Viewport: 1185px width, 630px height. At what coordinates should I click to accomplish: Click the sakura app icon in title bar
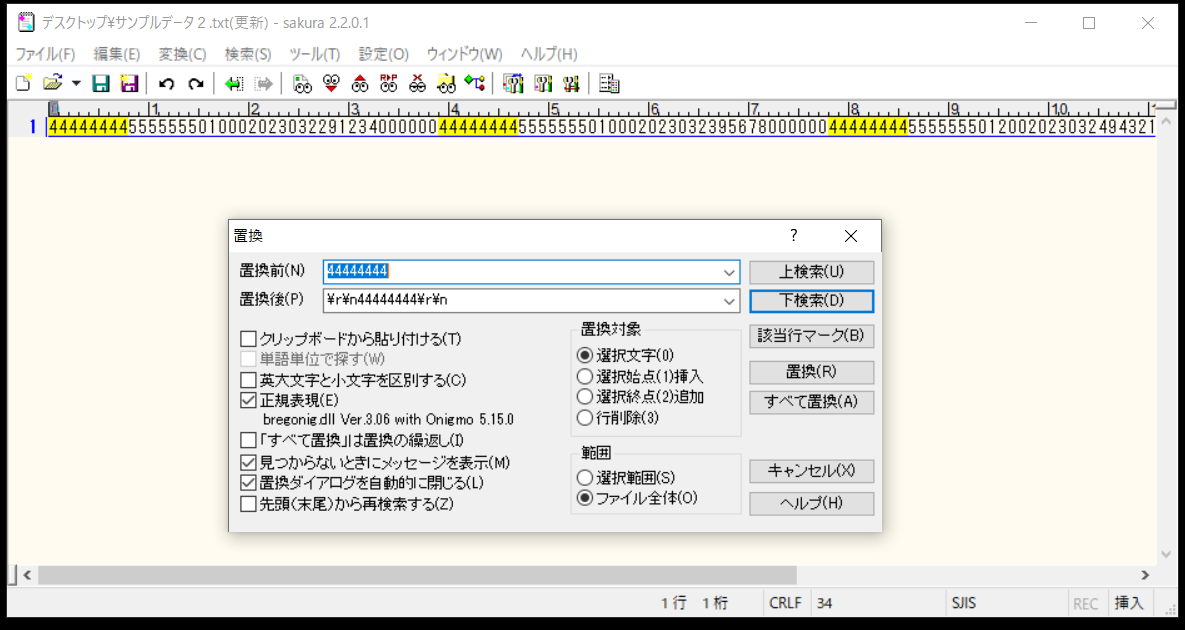[26, 23]
